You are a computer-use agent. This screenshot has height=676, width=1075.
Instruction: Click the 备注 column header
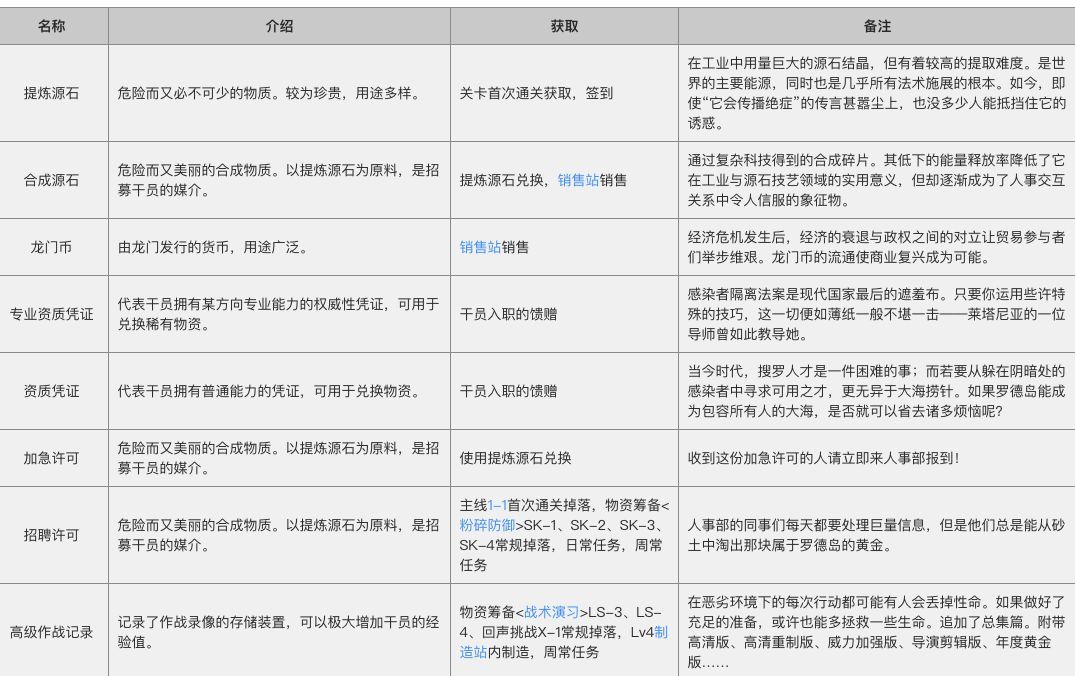click(x=876, y=27)
